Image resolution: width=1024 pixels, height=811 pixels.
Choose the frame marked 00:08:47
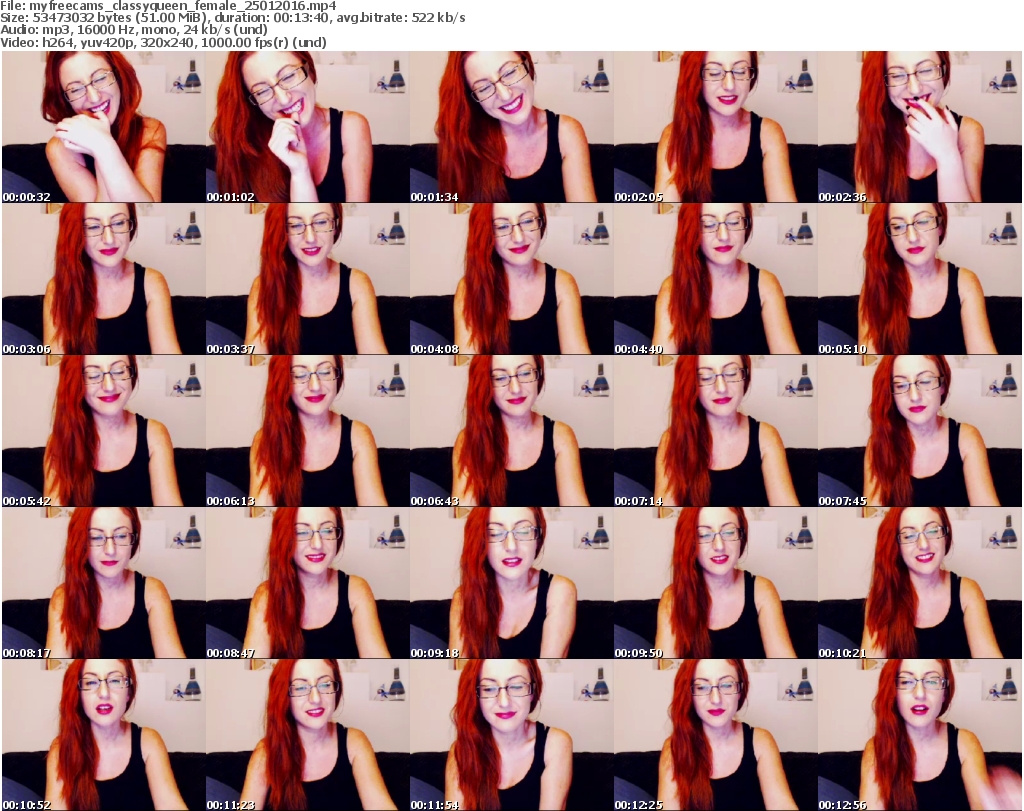click(x=308, y=583)
